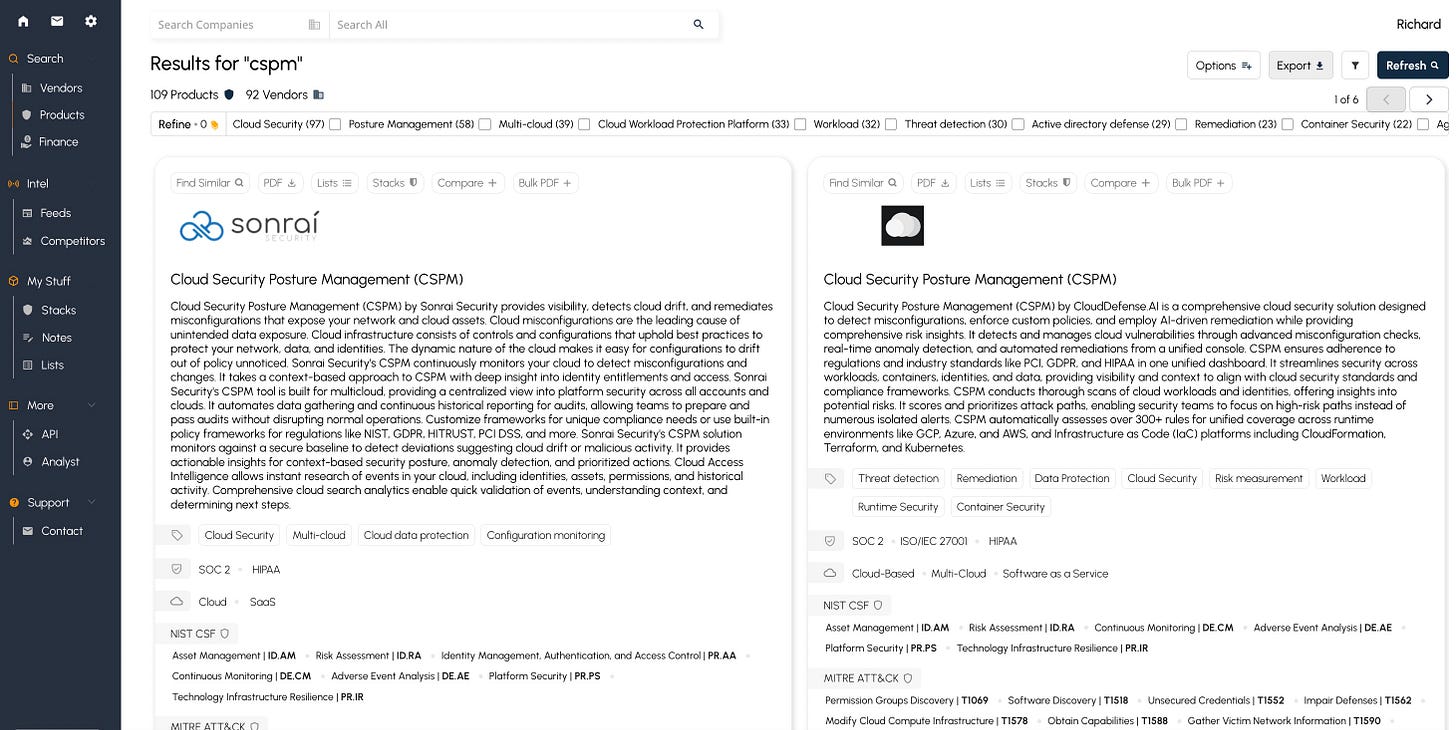
Task: Open Lists under My Stuff in the sidebar
Action: coord(52,365)
